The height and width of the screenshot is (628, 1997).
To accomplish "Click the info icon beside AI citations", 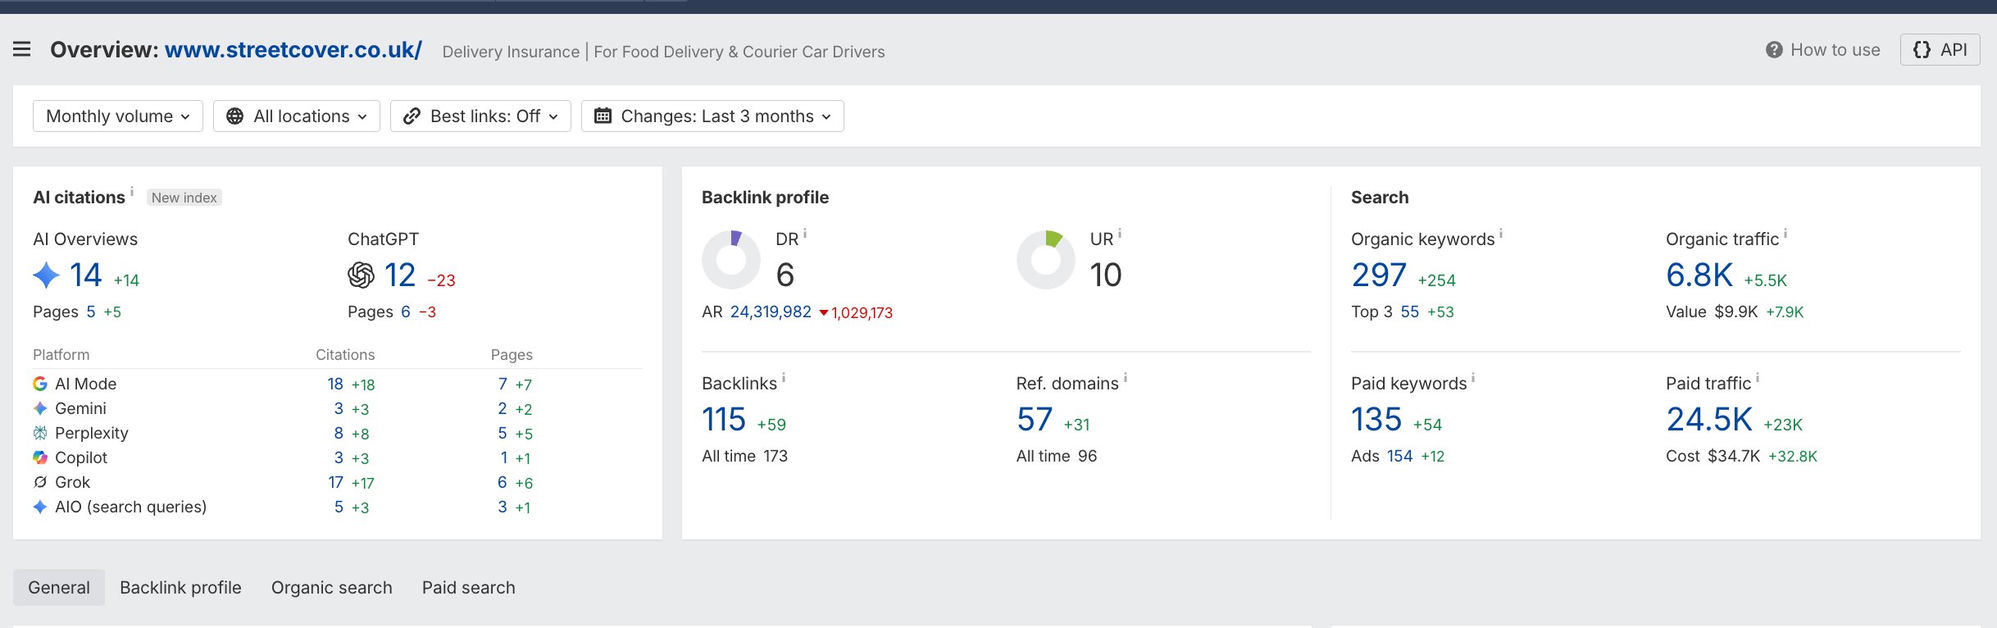I will click(132, 190).
